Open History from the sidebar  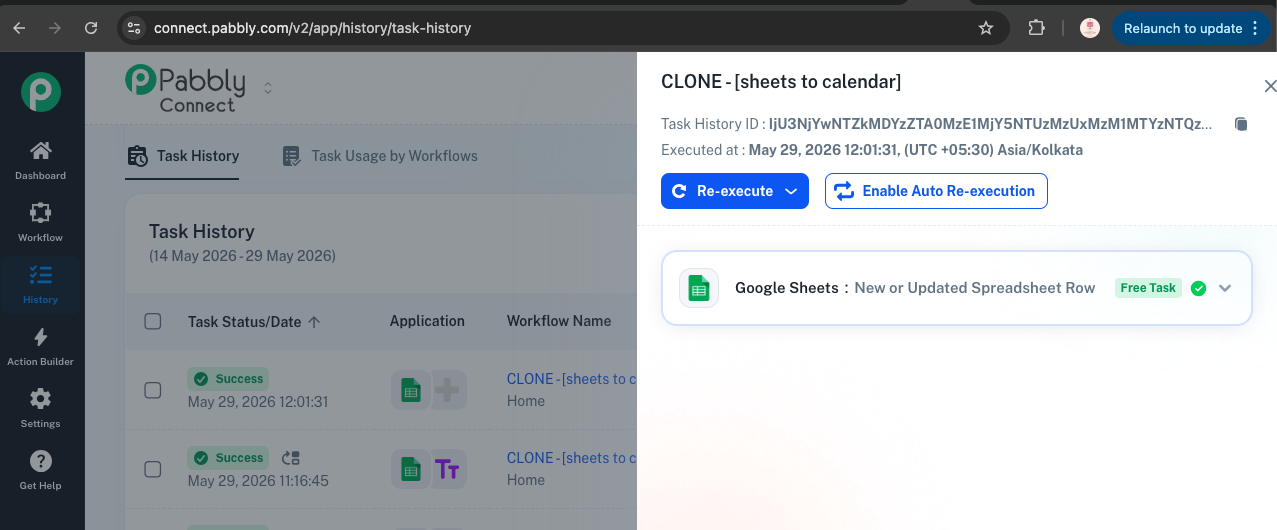click(41, 285)
